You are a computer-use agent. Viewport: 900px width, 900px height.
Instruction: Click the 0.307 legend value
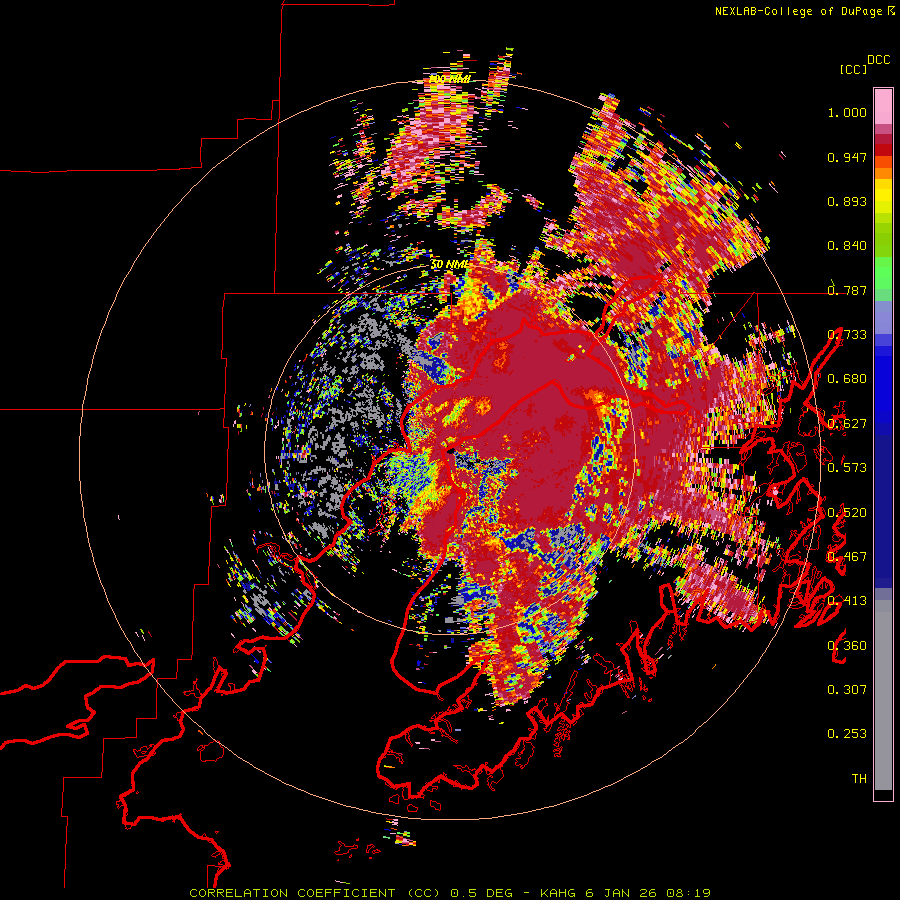(847, 690)
